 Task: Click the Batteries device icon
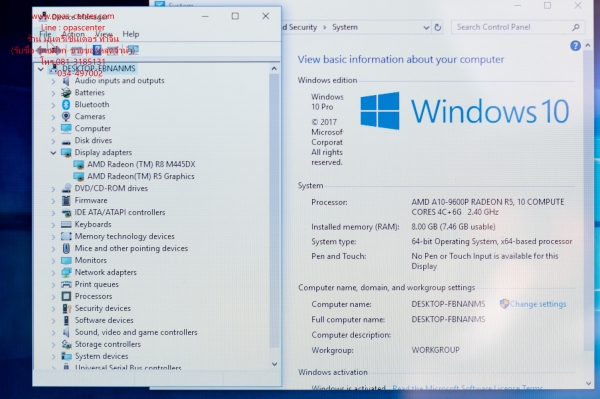pyautogui.click(x=66, y=93)
